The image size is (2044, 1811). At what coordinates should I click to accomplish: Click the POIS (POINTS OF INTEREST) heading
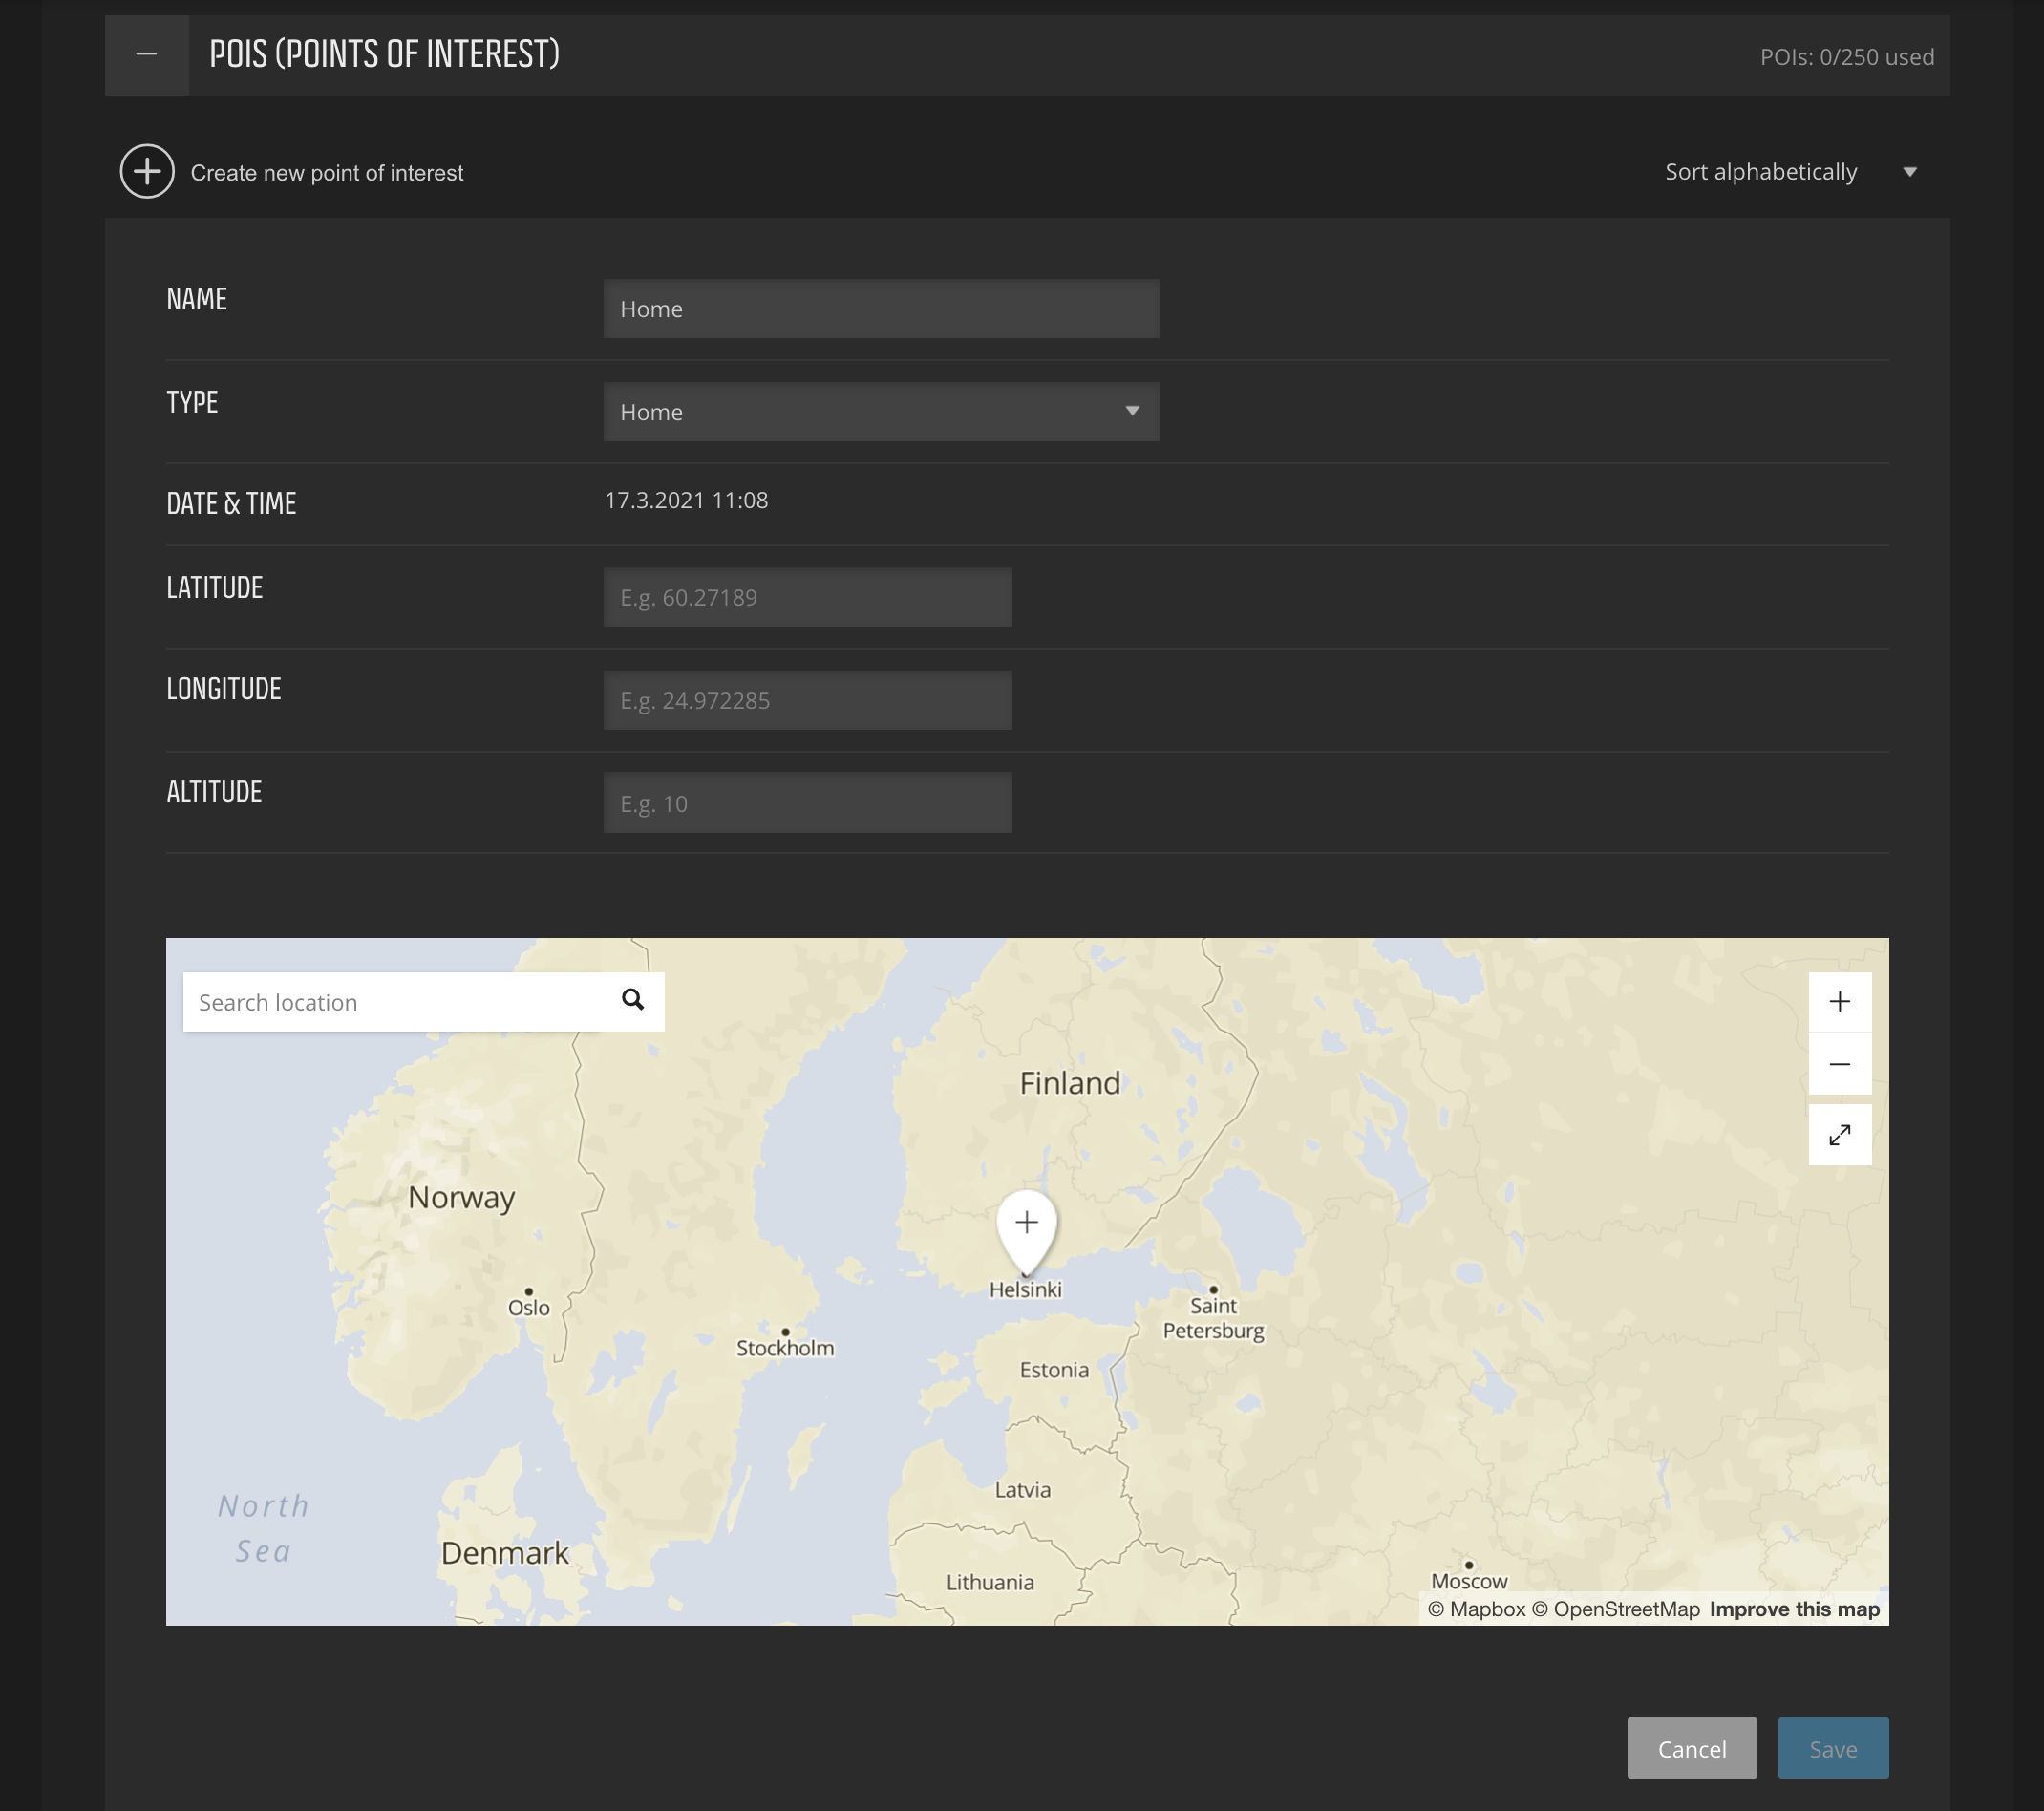[x=385, y=54]
